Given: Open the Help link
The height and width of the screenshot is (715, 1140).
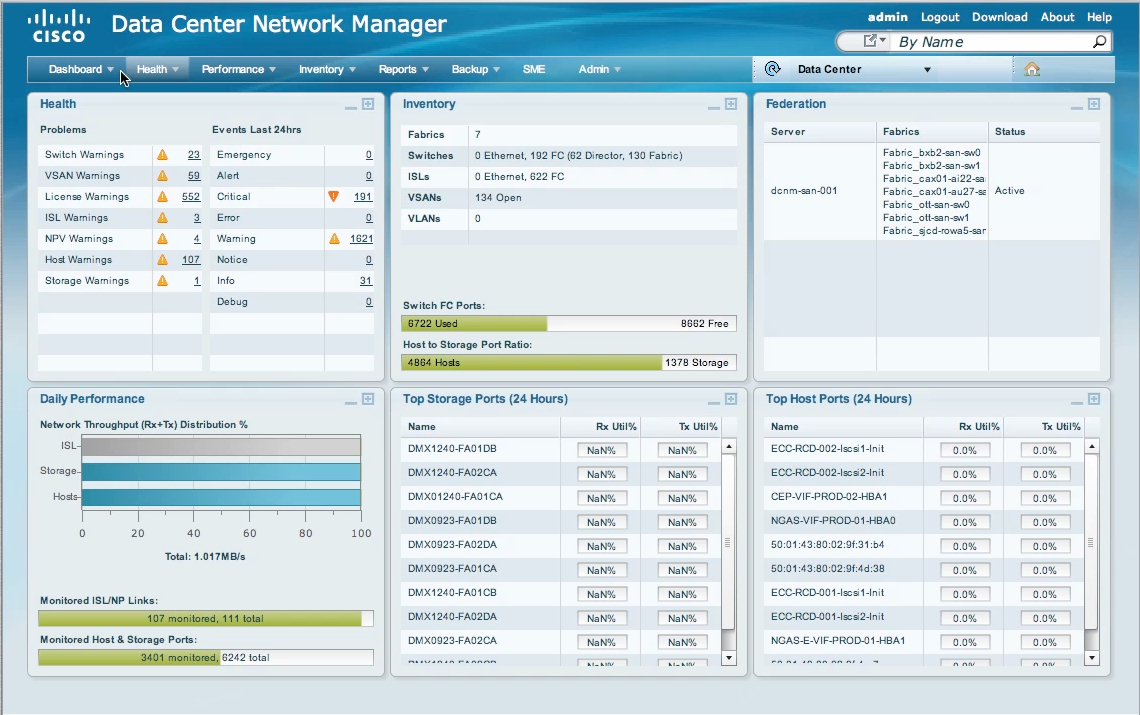Looking at the screenshot, I should tap(1099, 17).
